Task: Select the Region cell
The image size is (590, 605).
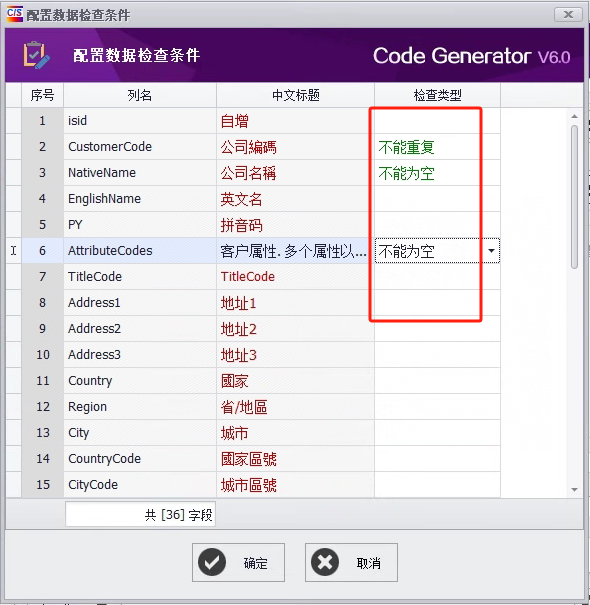Action: point(140,407)
